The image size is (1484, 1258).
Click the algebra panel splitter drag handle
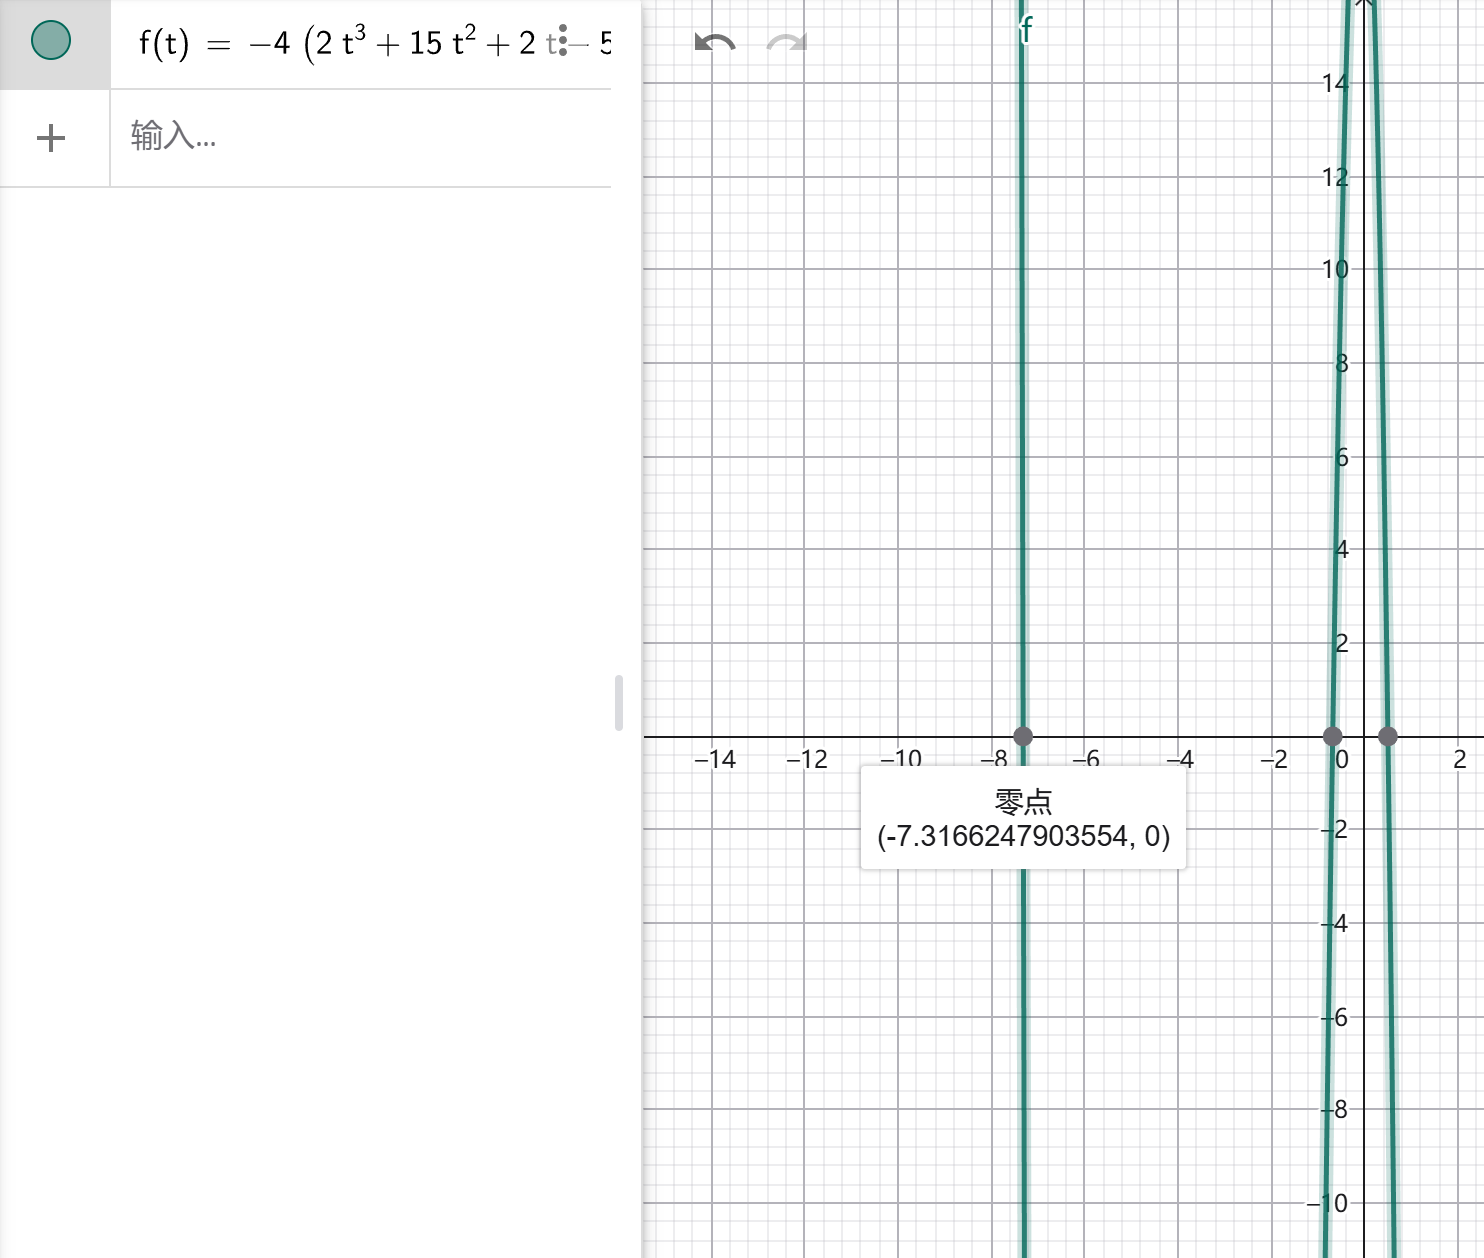tap(619, 703)
